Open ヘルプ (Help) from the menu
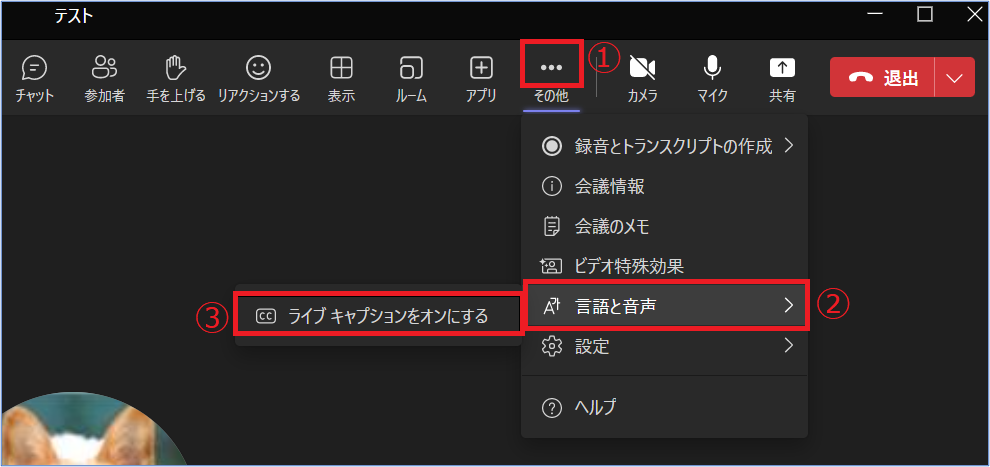This screenshot has width=990, height=467. (595, 407)
